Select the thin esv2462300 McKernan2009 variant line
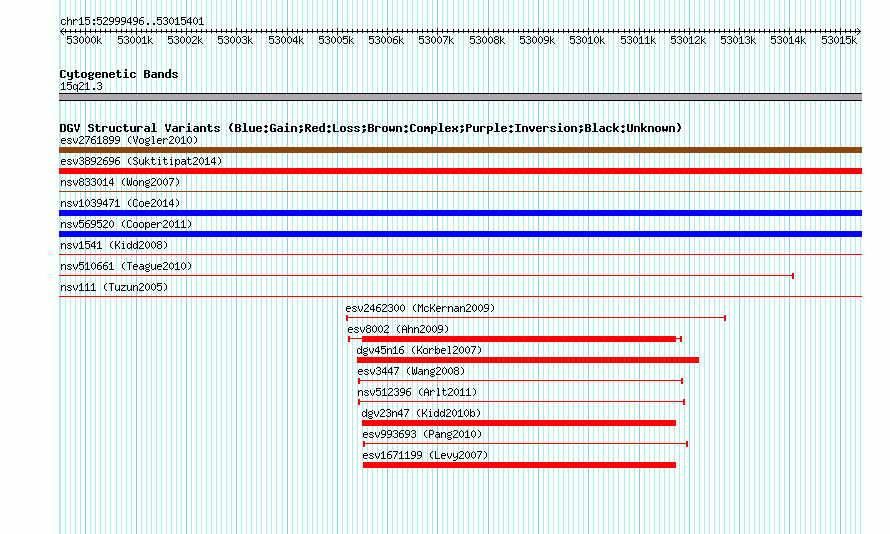The image size is (890, 534). 536,318
